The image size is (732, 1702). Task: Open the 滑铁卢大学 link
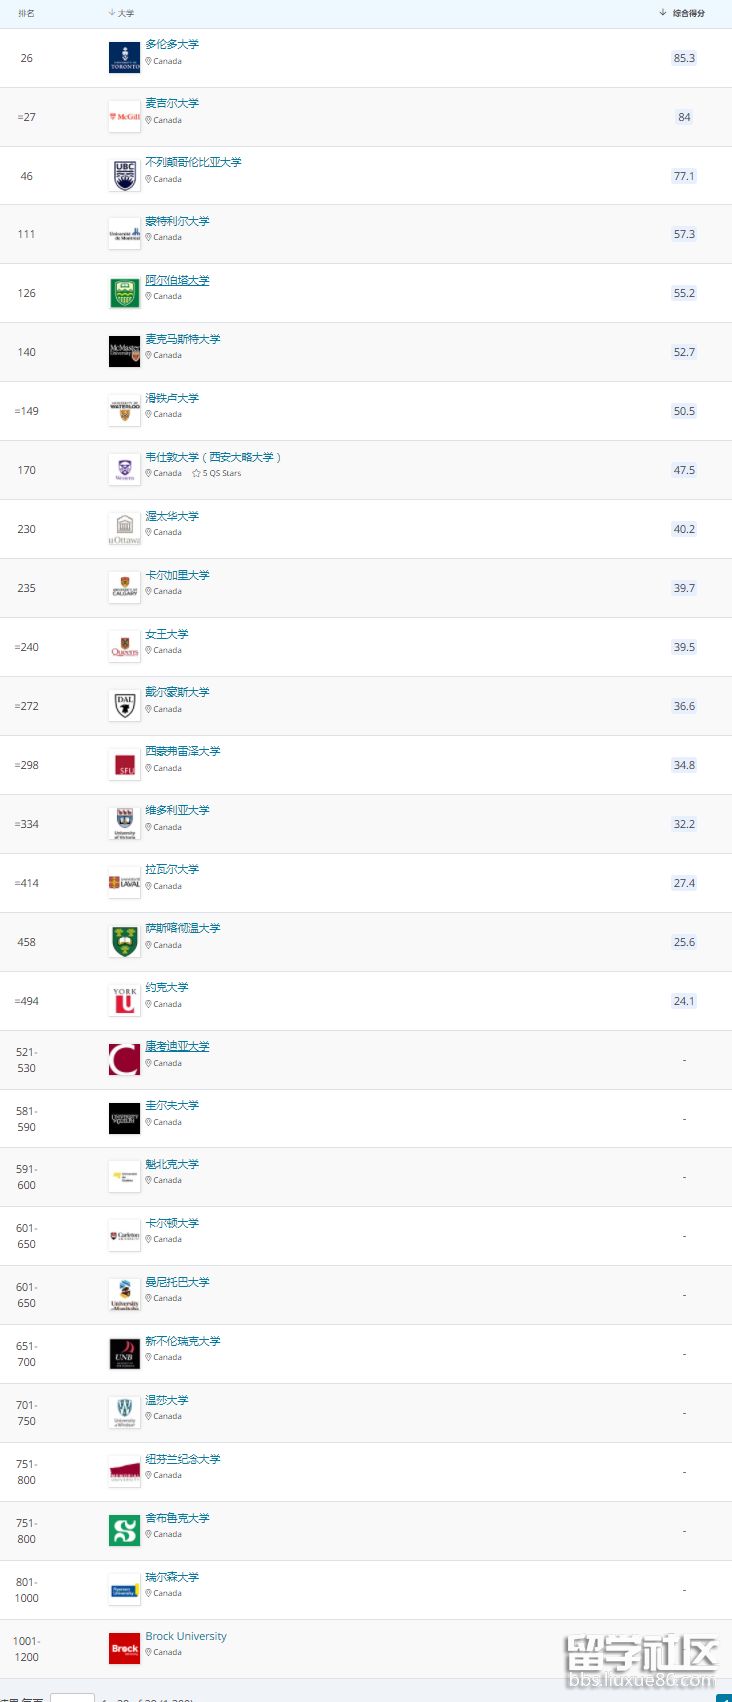(172, 398)
